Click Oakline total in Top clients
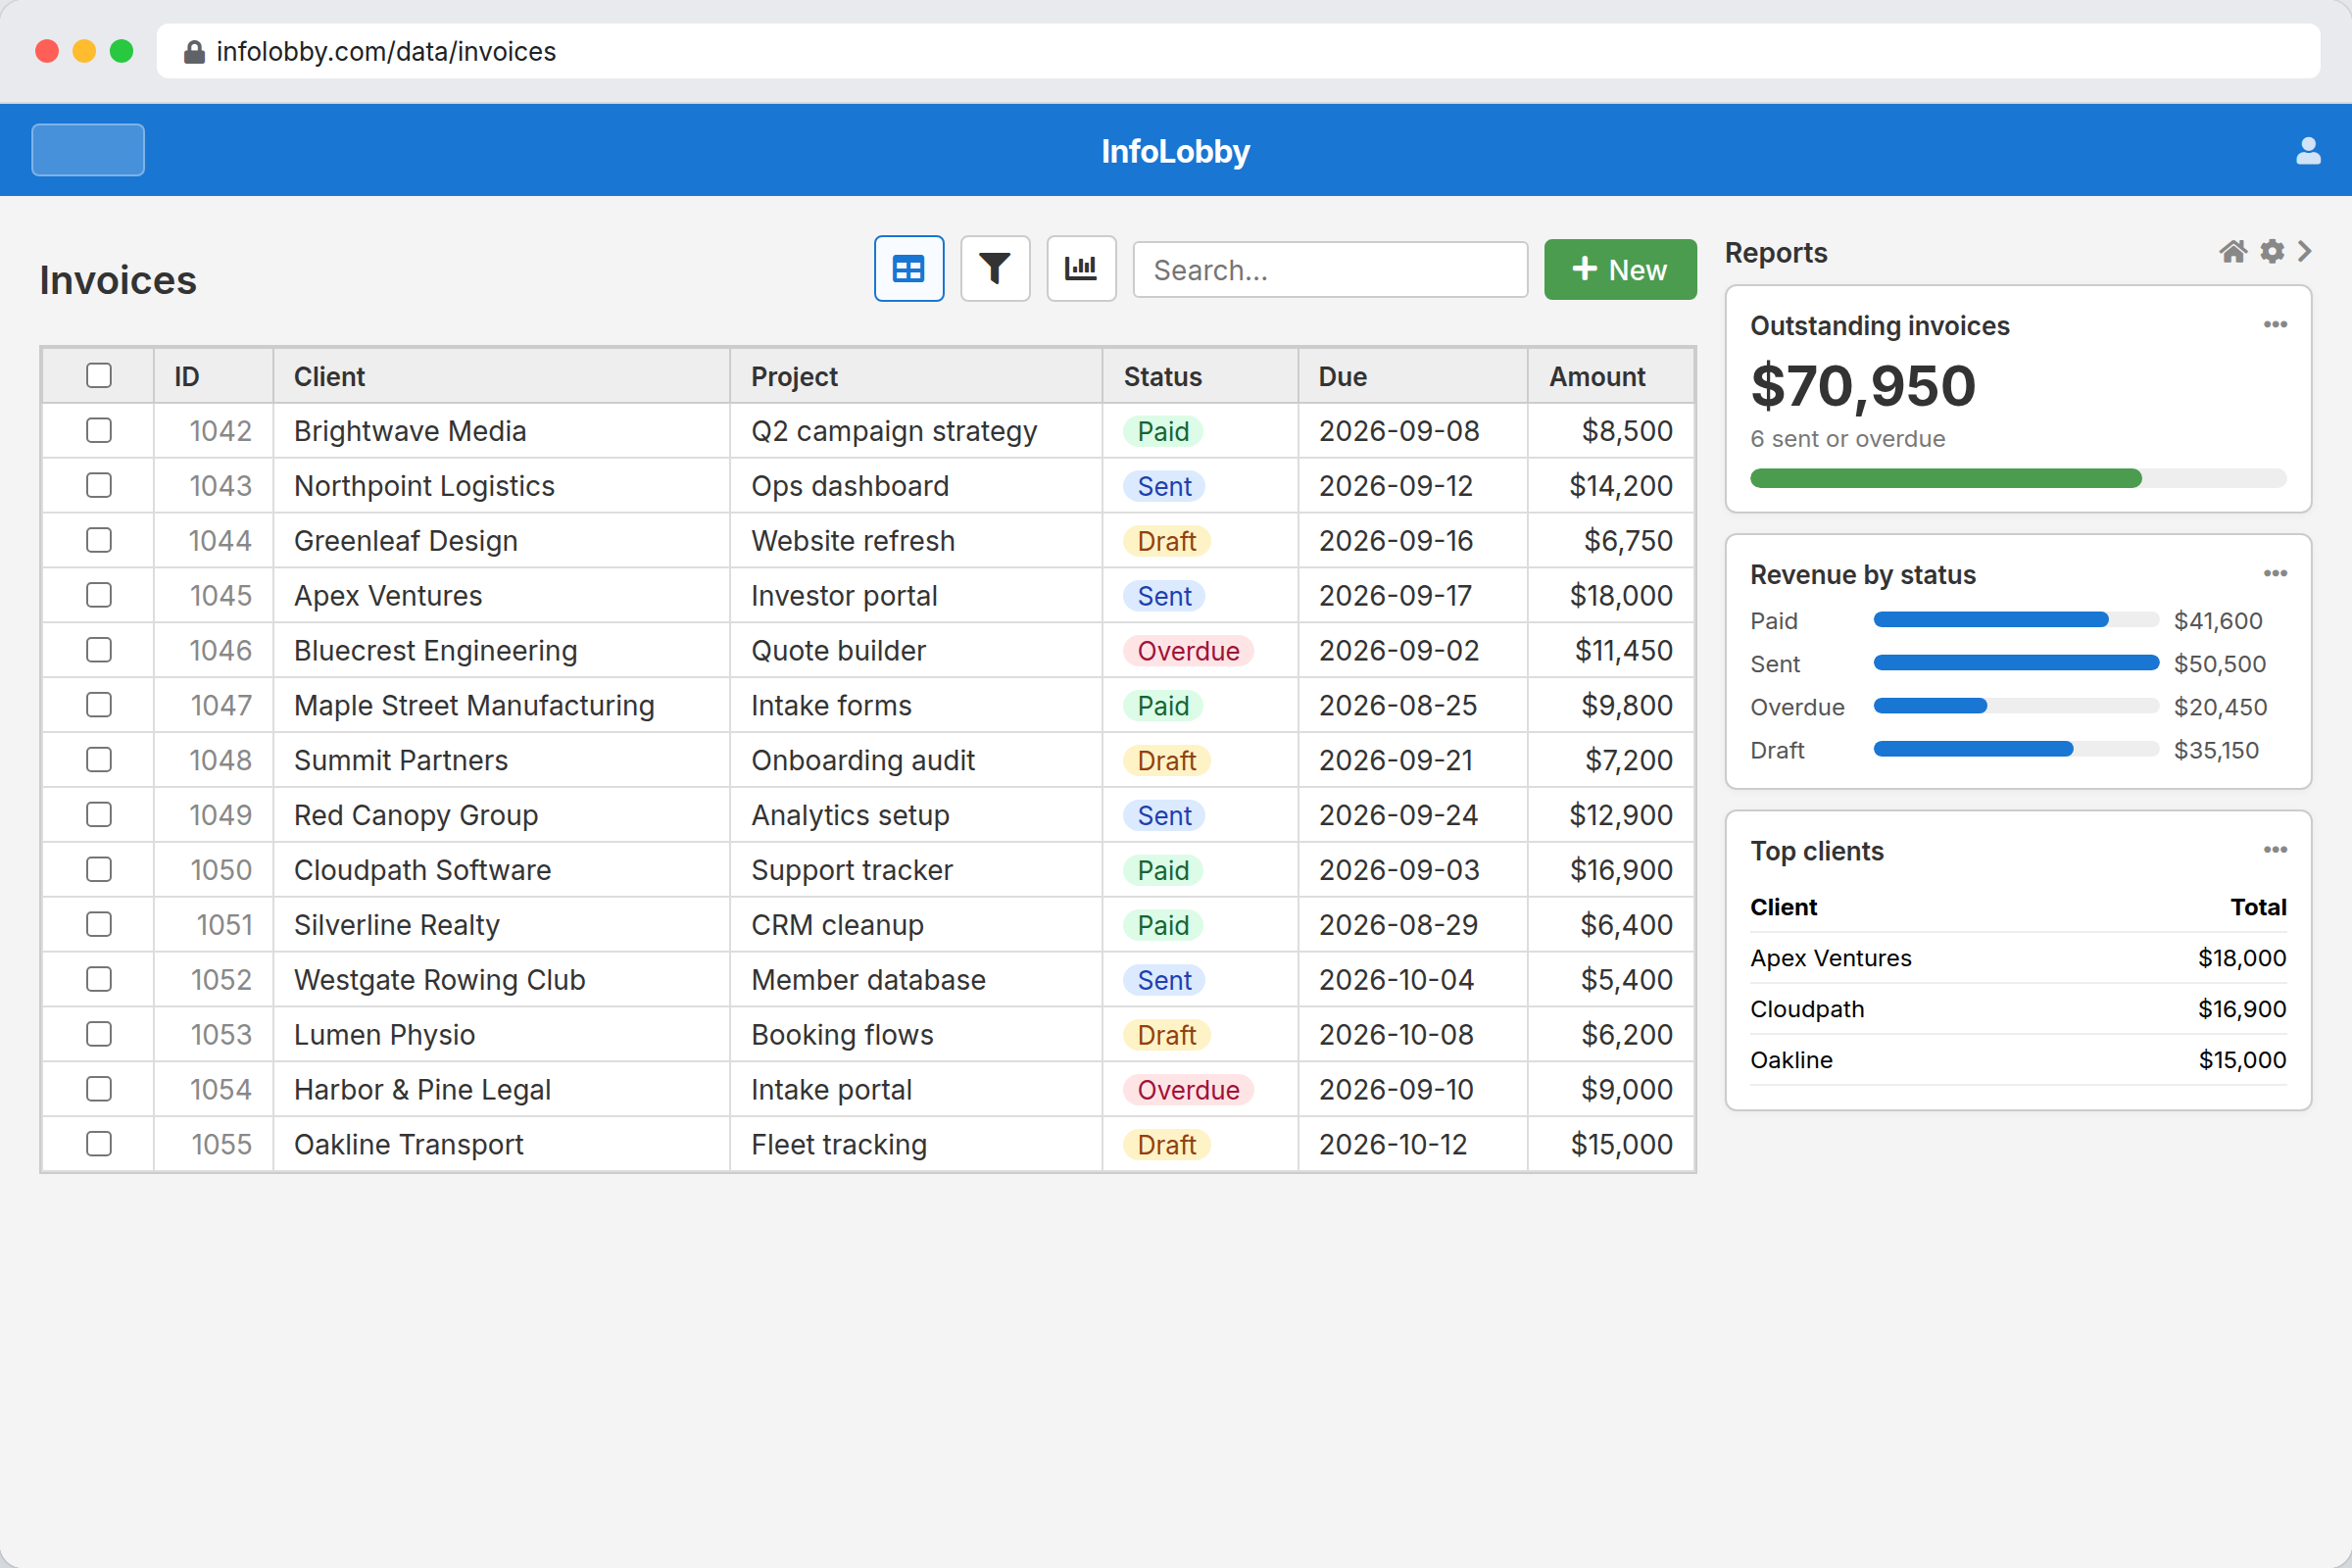 click(x=2242, y=1060)
